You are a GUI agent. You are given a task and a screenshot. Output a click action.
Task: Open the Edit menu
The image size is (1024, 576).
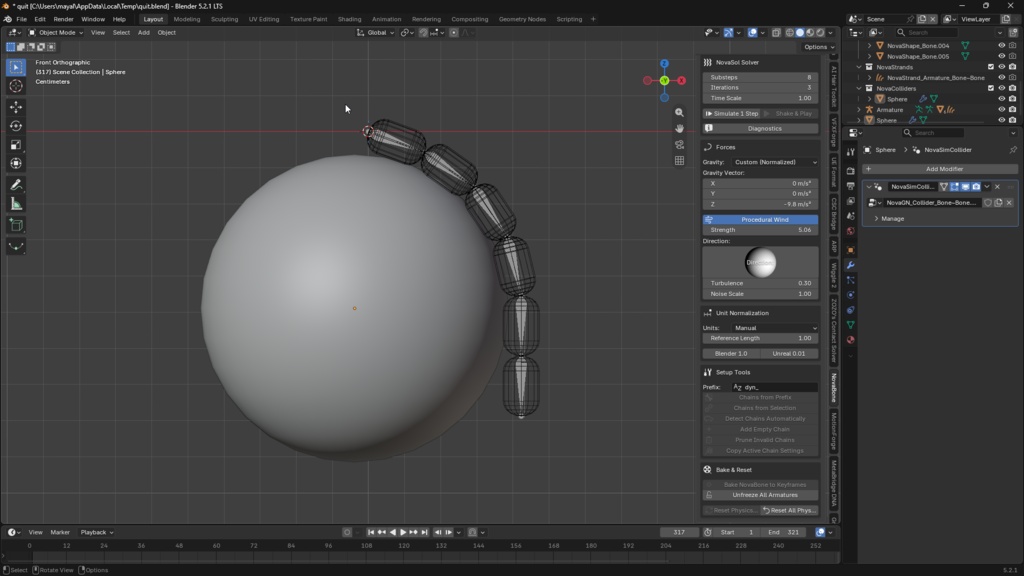40,19
